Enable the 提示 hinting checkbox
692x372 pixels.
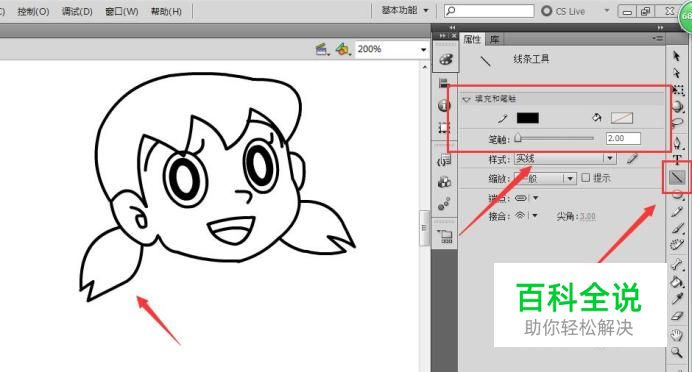pyautogui.click(x=586, y=177)
